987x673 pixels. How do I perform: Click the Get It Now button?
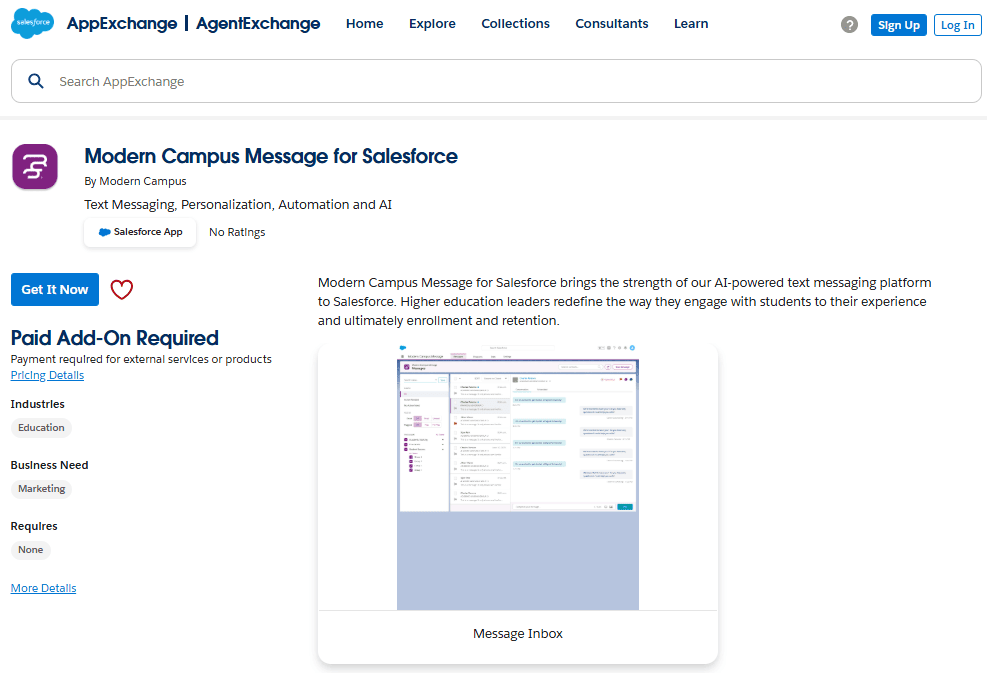pos(55,290)
